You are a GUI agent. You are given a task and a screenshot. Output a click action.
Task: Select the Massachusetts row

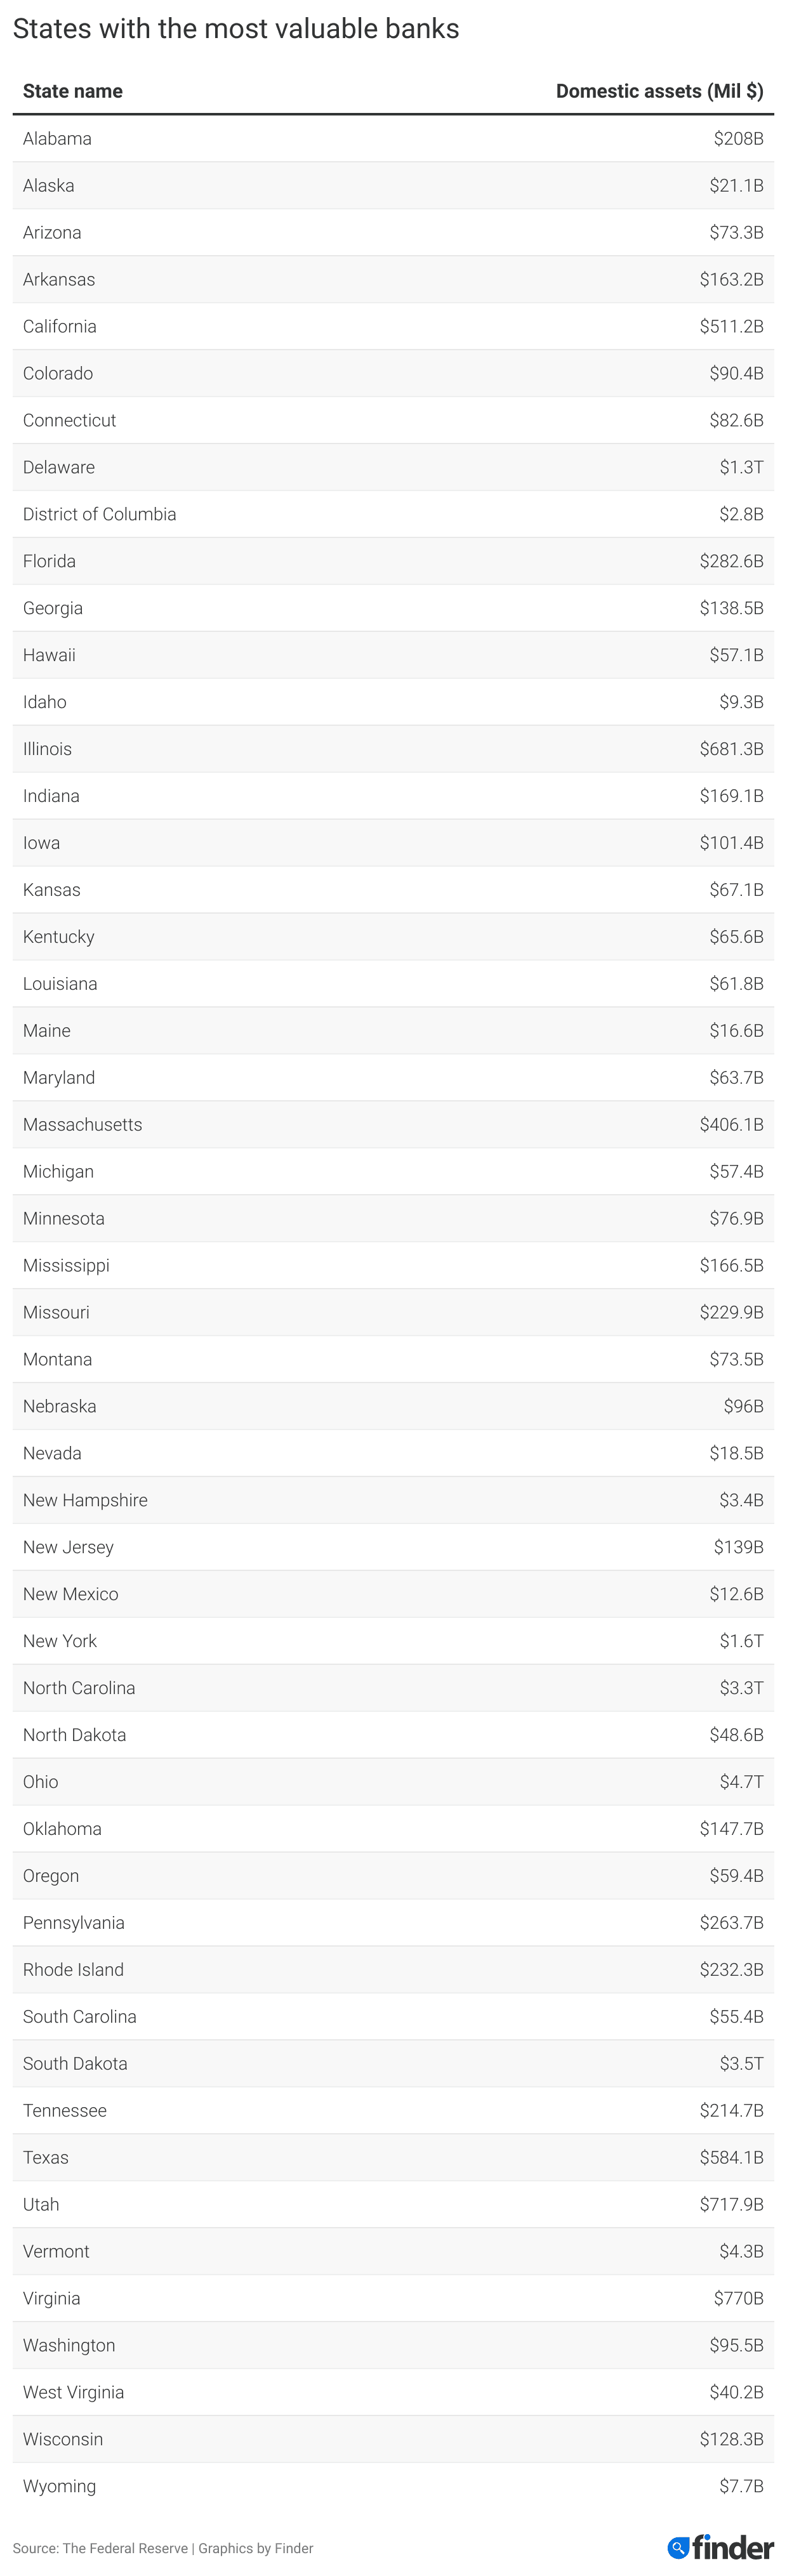(393, 1124)
